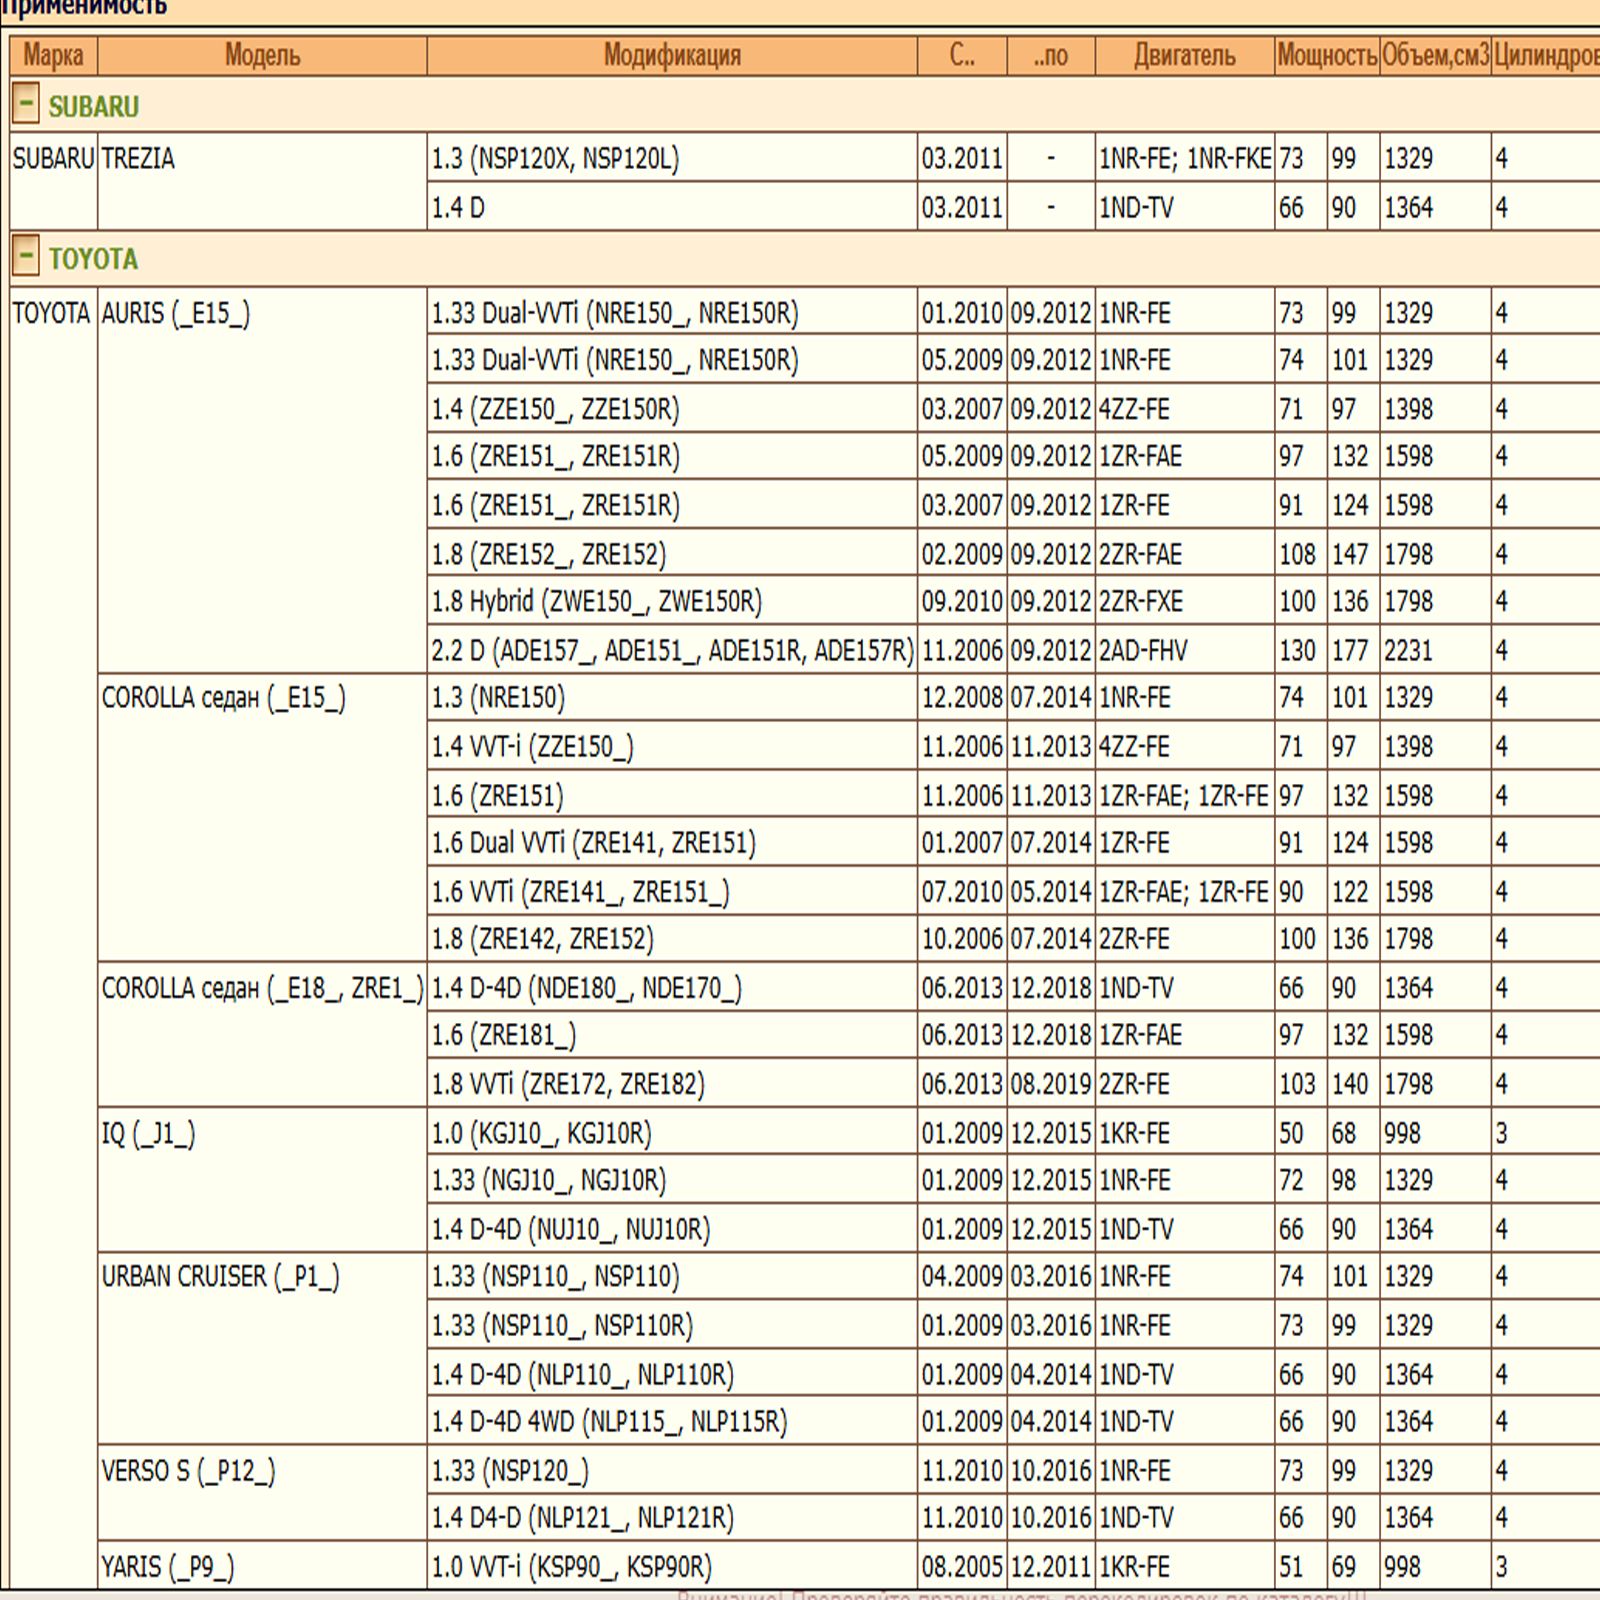Click the 1.4 D-4D 4WD modification row
The width and height of the screenshot is (1600, 1600).
pos(609,1422)
